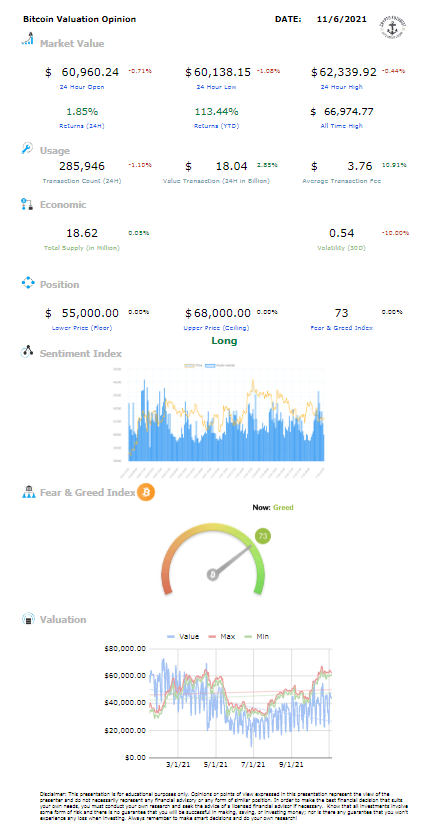Click the Valuation heading

click(x=63, y=620)
